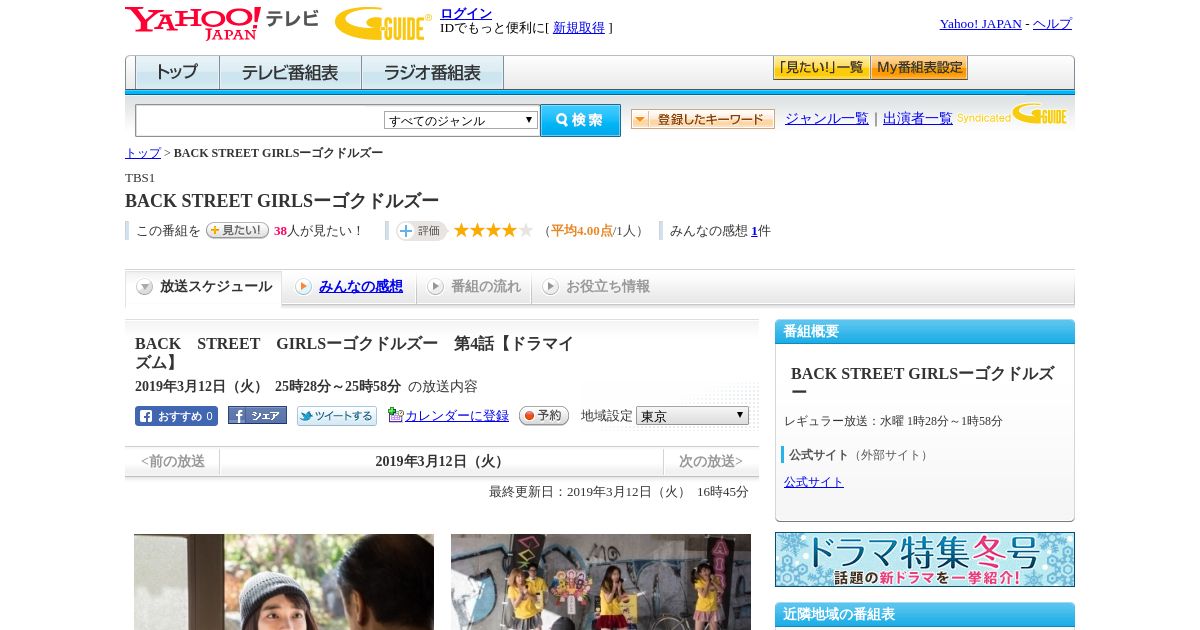Open the left drama scene photo
Image resolution: width=1200 pixels, height=630 pixels.
284,582
